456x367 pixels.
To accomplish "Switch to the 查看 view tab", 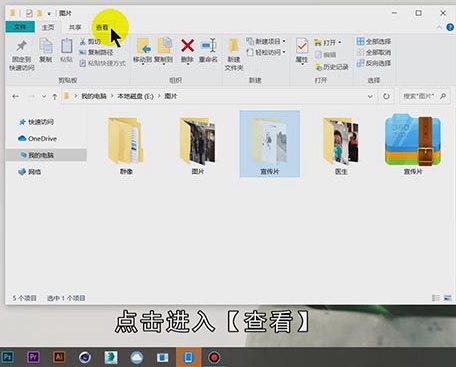I will pos(102,27).
